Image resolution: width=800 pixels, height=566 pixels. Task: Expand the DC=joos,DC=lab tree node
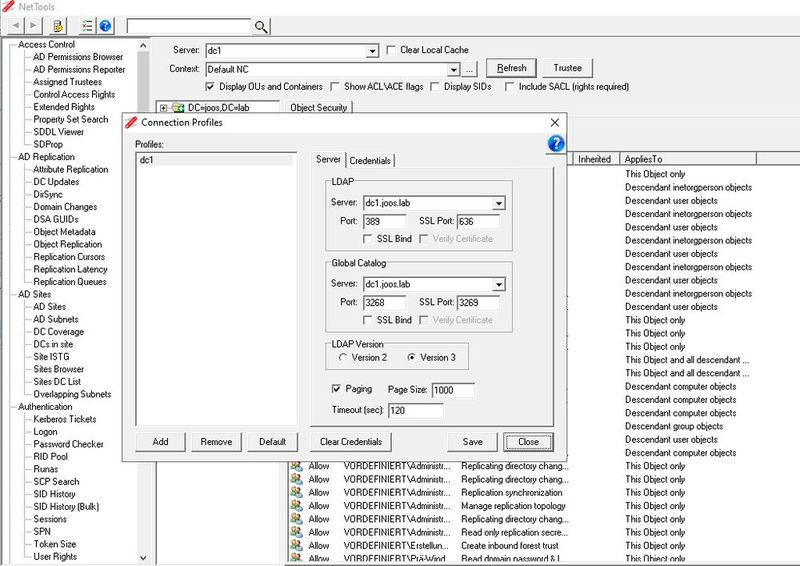tap(163, 108)
